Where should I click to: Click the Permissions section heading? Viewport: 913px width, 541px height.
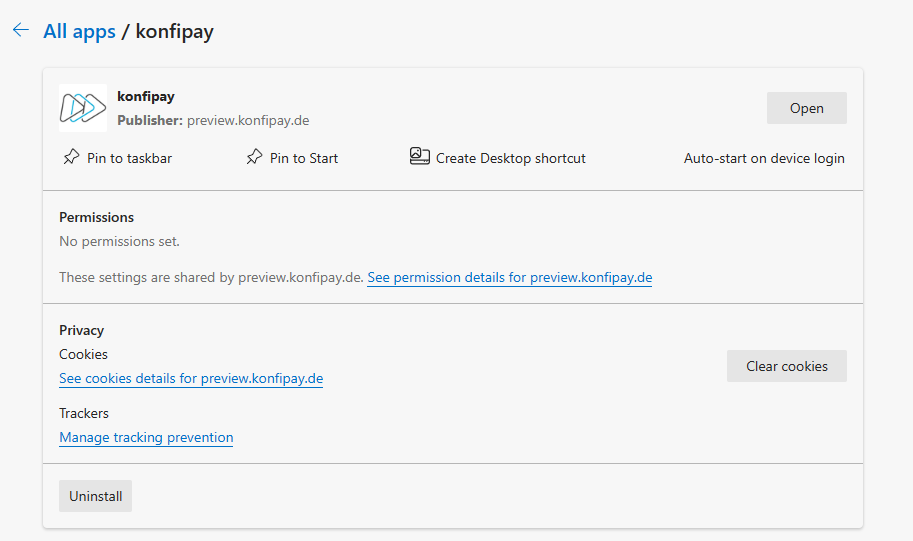(x=96, y=217)
